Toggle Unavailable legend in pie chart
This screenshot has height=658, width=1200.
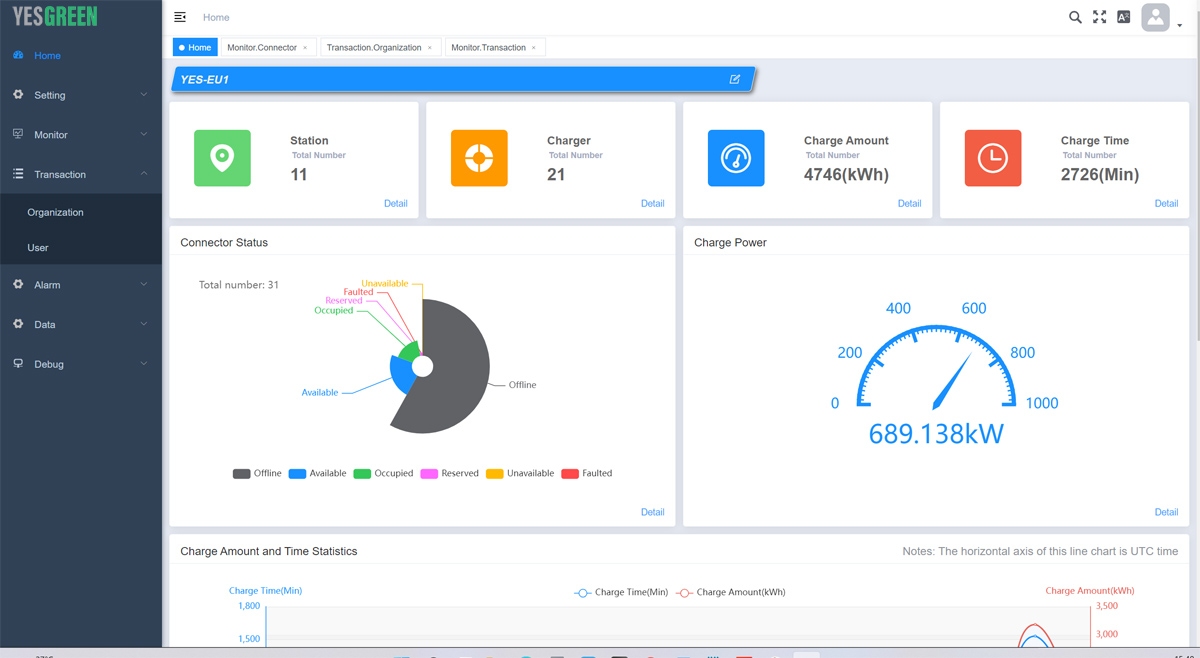coord(520,473)
